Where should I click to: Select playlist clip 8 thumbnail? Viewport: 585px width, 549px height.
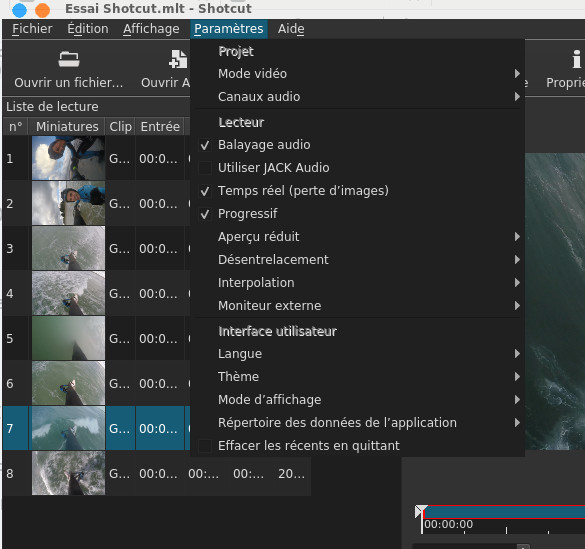pyautogui.click(x=68, y=473)
